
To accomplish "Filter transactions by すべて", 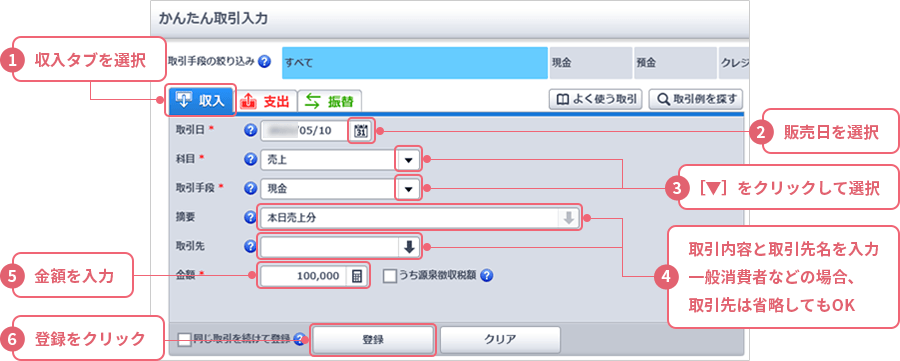I will click(x=415, y=63).
